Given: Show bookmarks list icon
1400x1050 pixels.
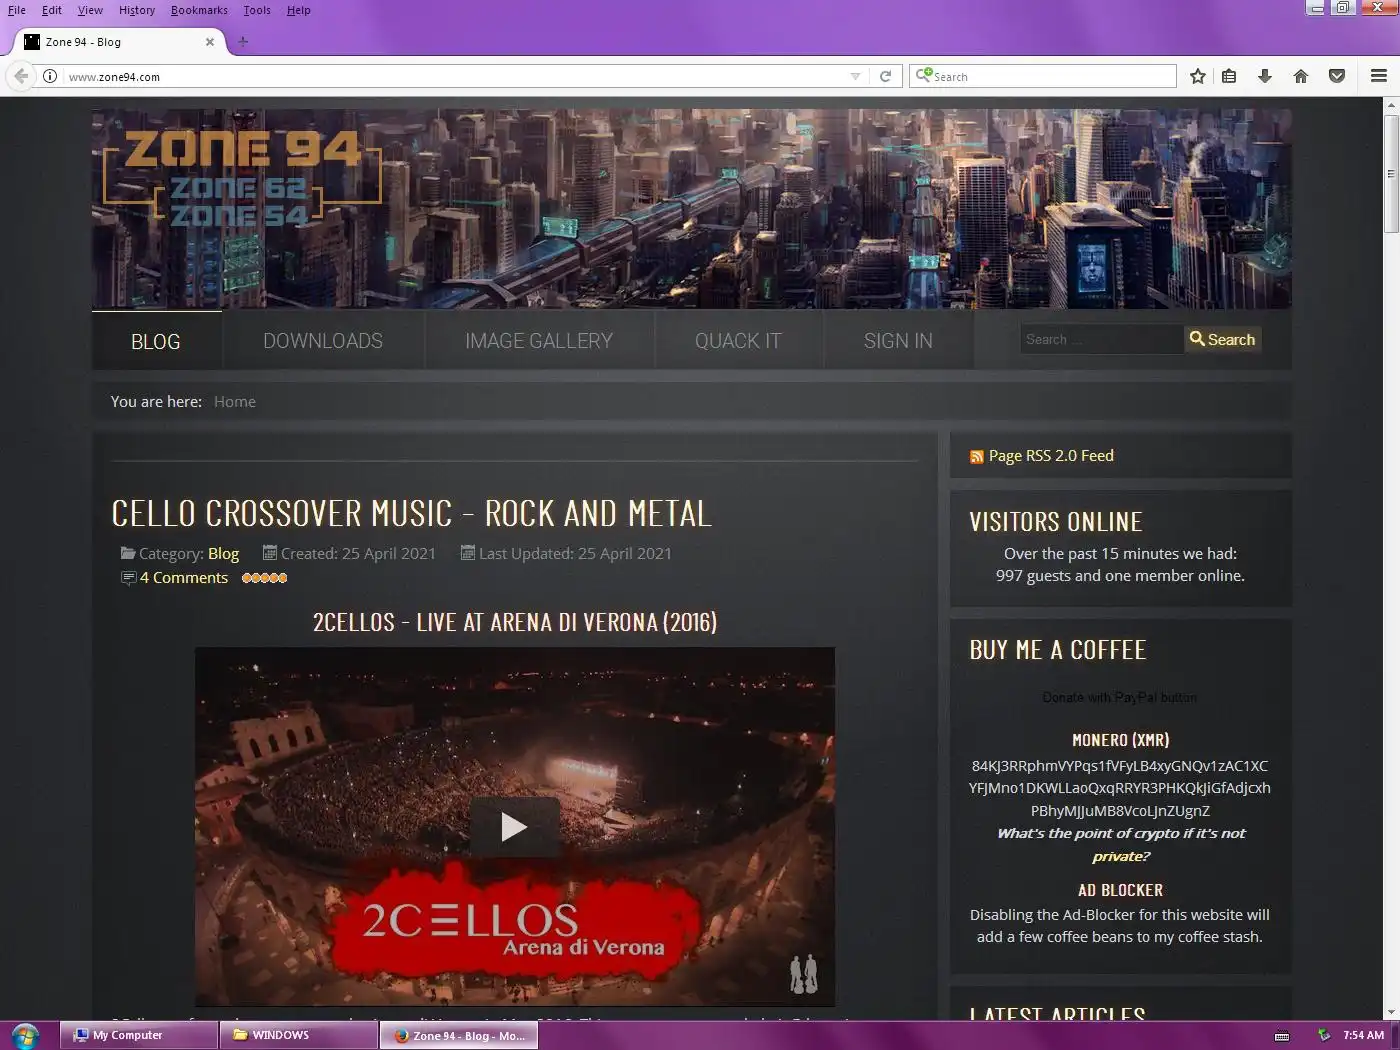Looking at the screenshot, I should coord(1229,76).
